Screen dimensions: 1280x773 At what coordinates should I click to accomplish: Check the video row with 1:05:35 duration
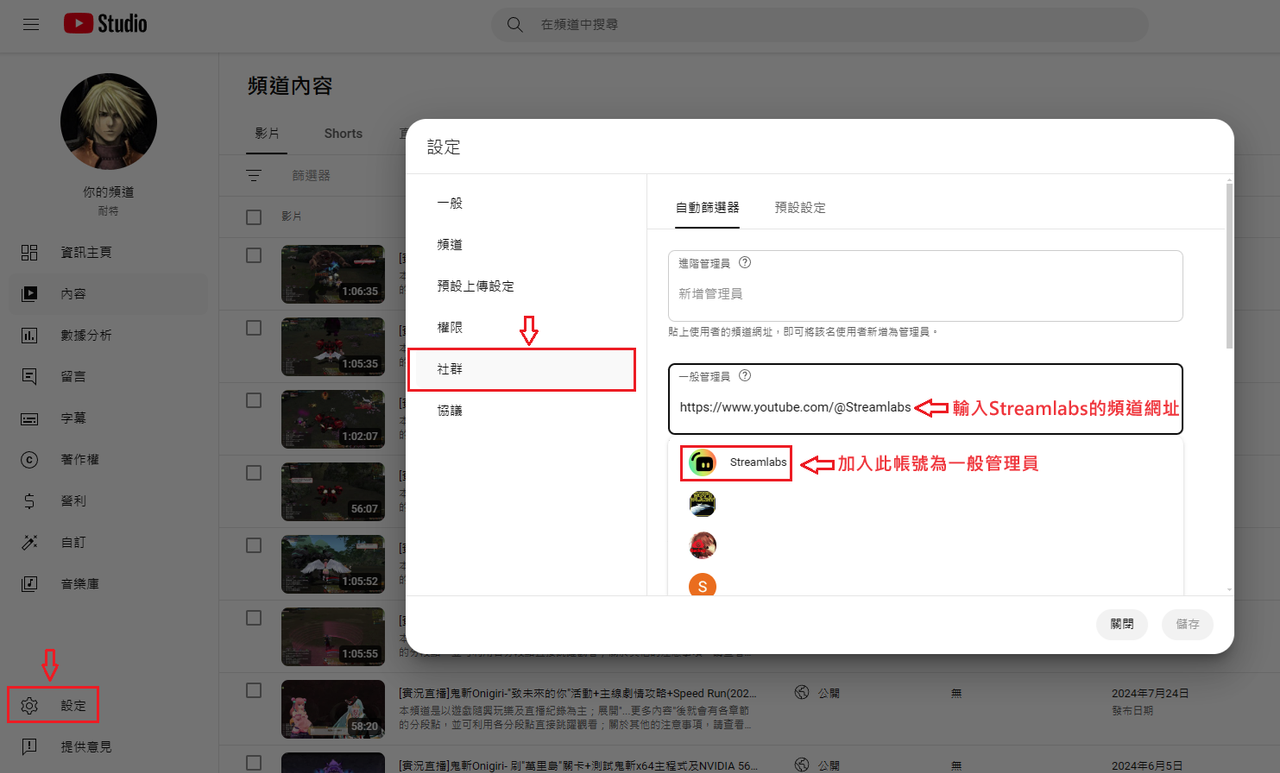click(254, 327)
